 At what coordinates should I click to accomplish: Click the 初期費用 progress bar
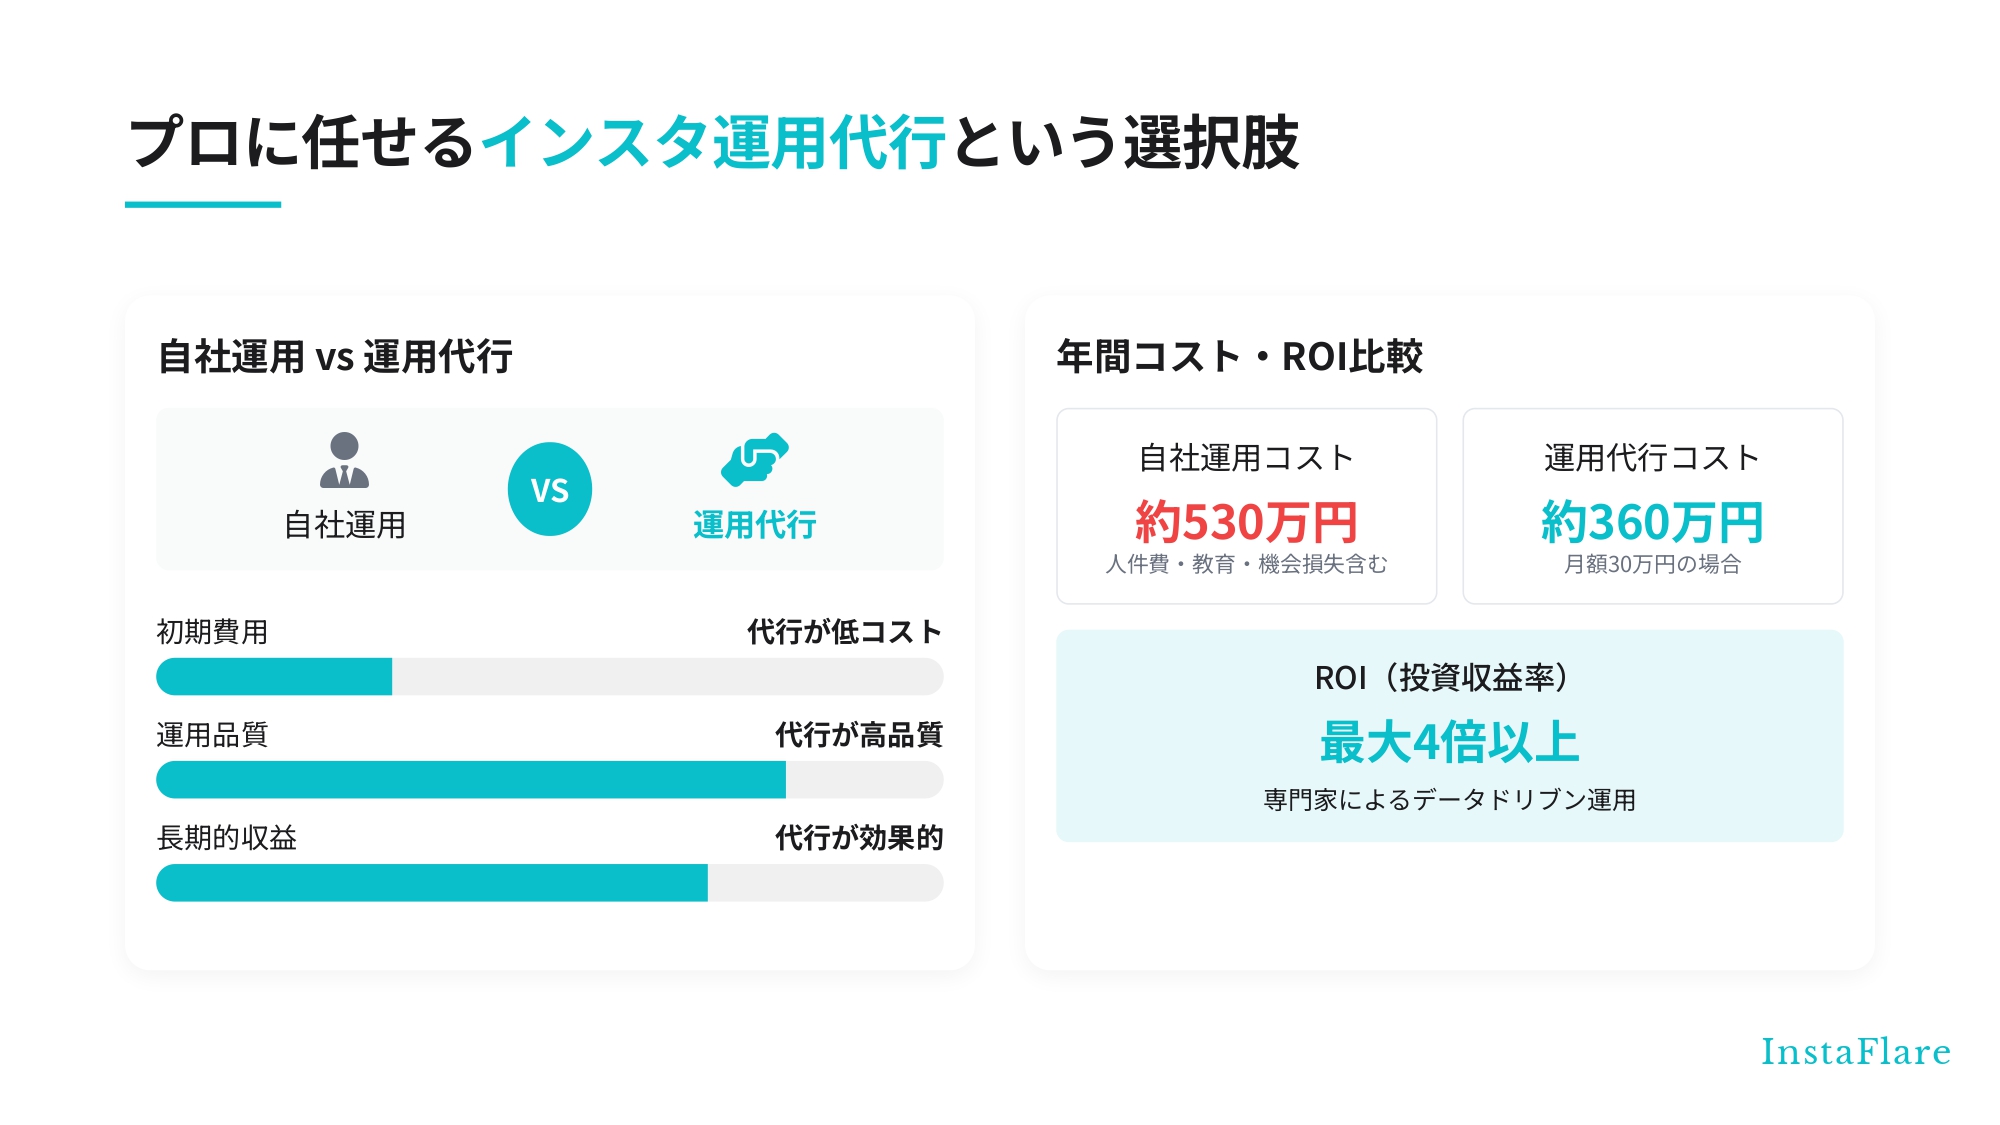[x=550, y=676]
